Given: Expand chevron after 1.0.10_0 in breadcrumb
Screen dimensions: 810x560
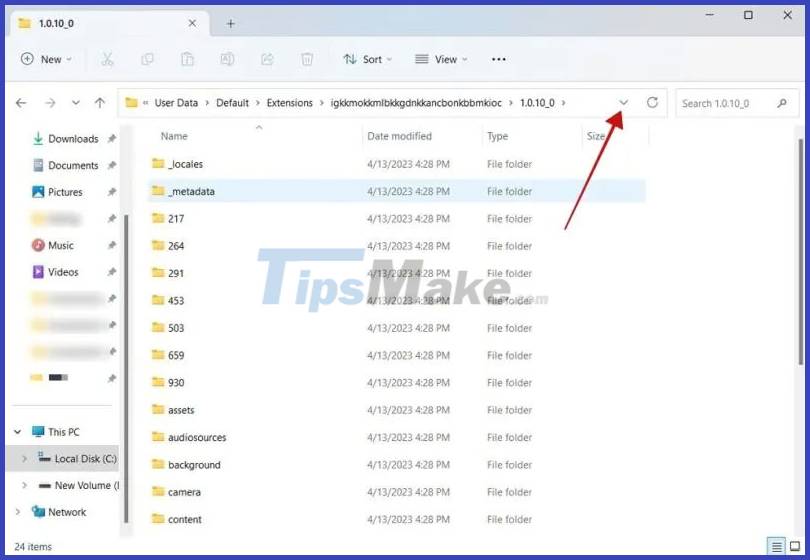Looking at the screenshot, I should click(564, 103).
